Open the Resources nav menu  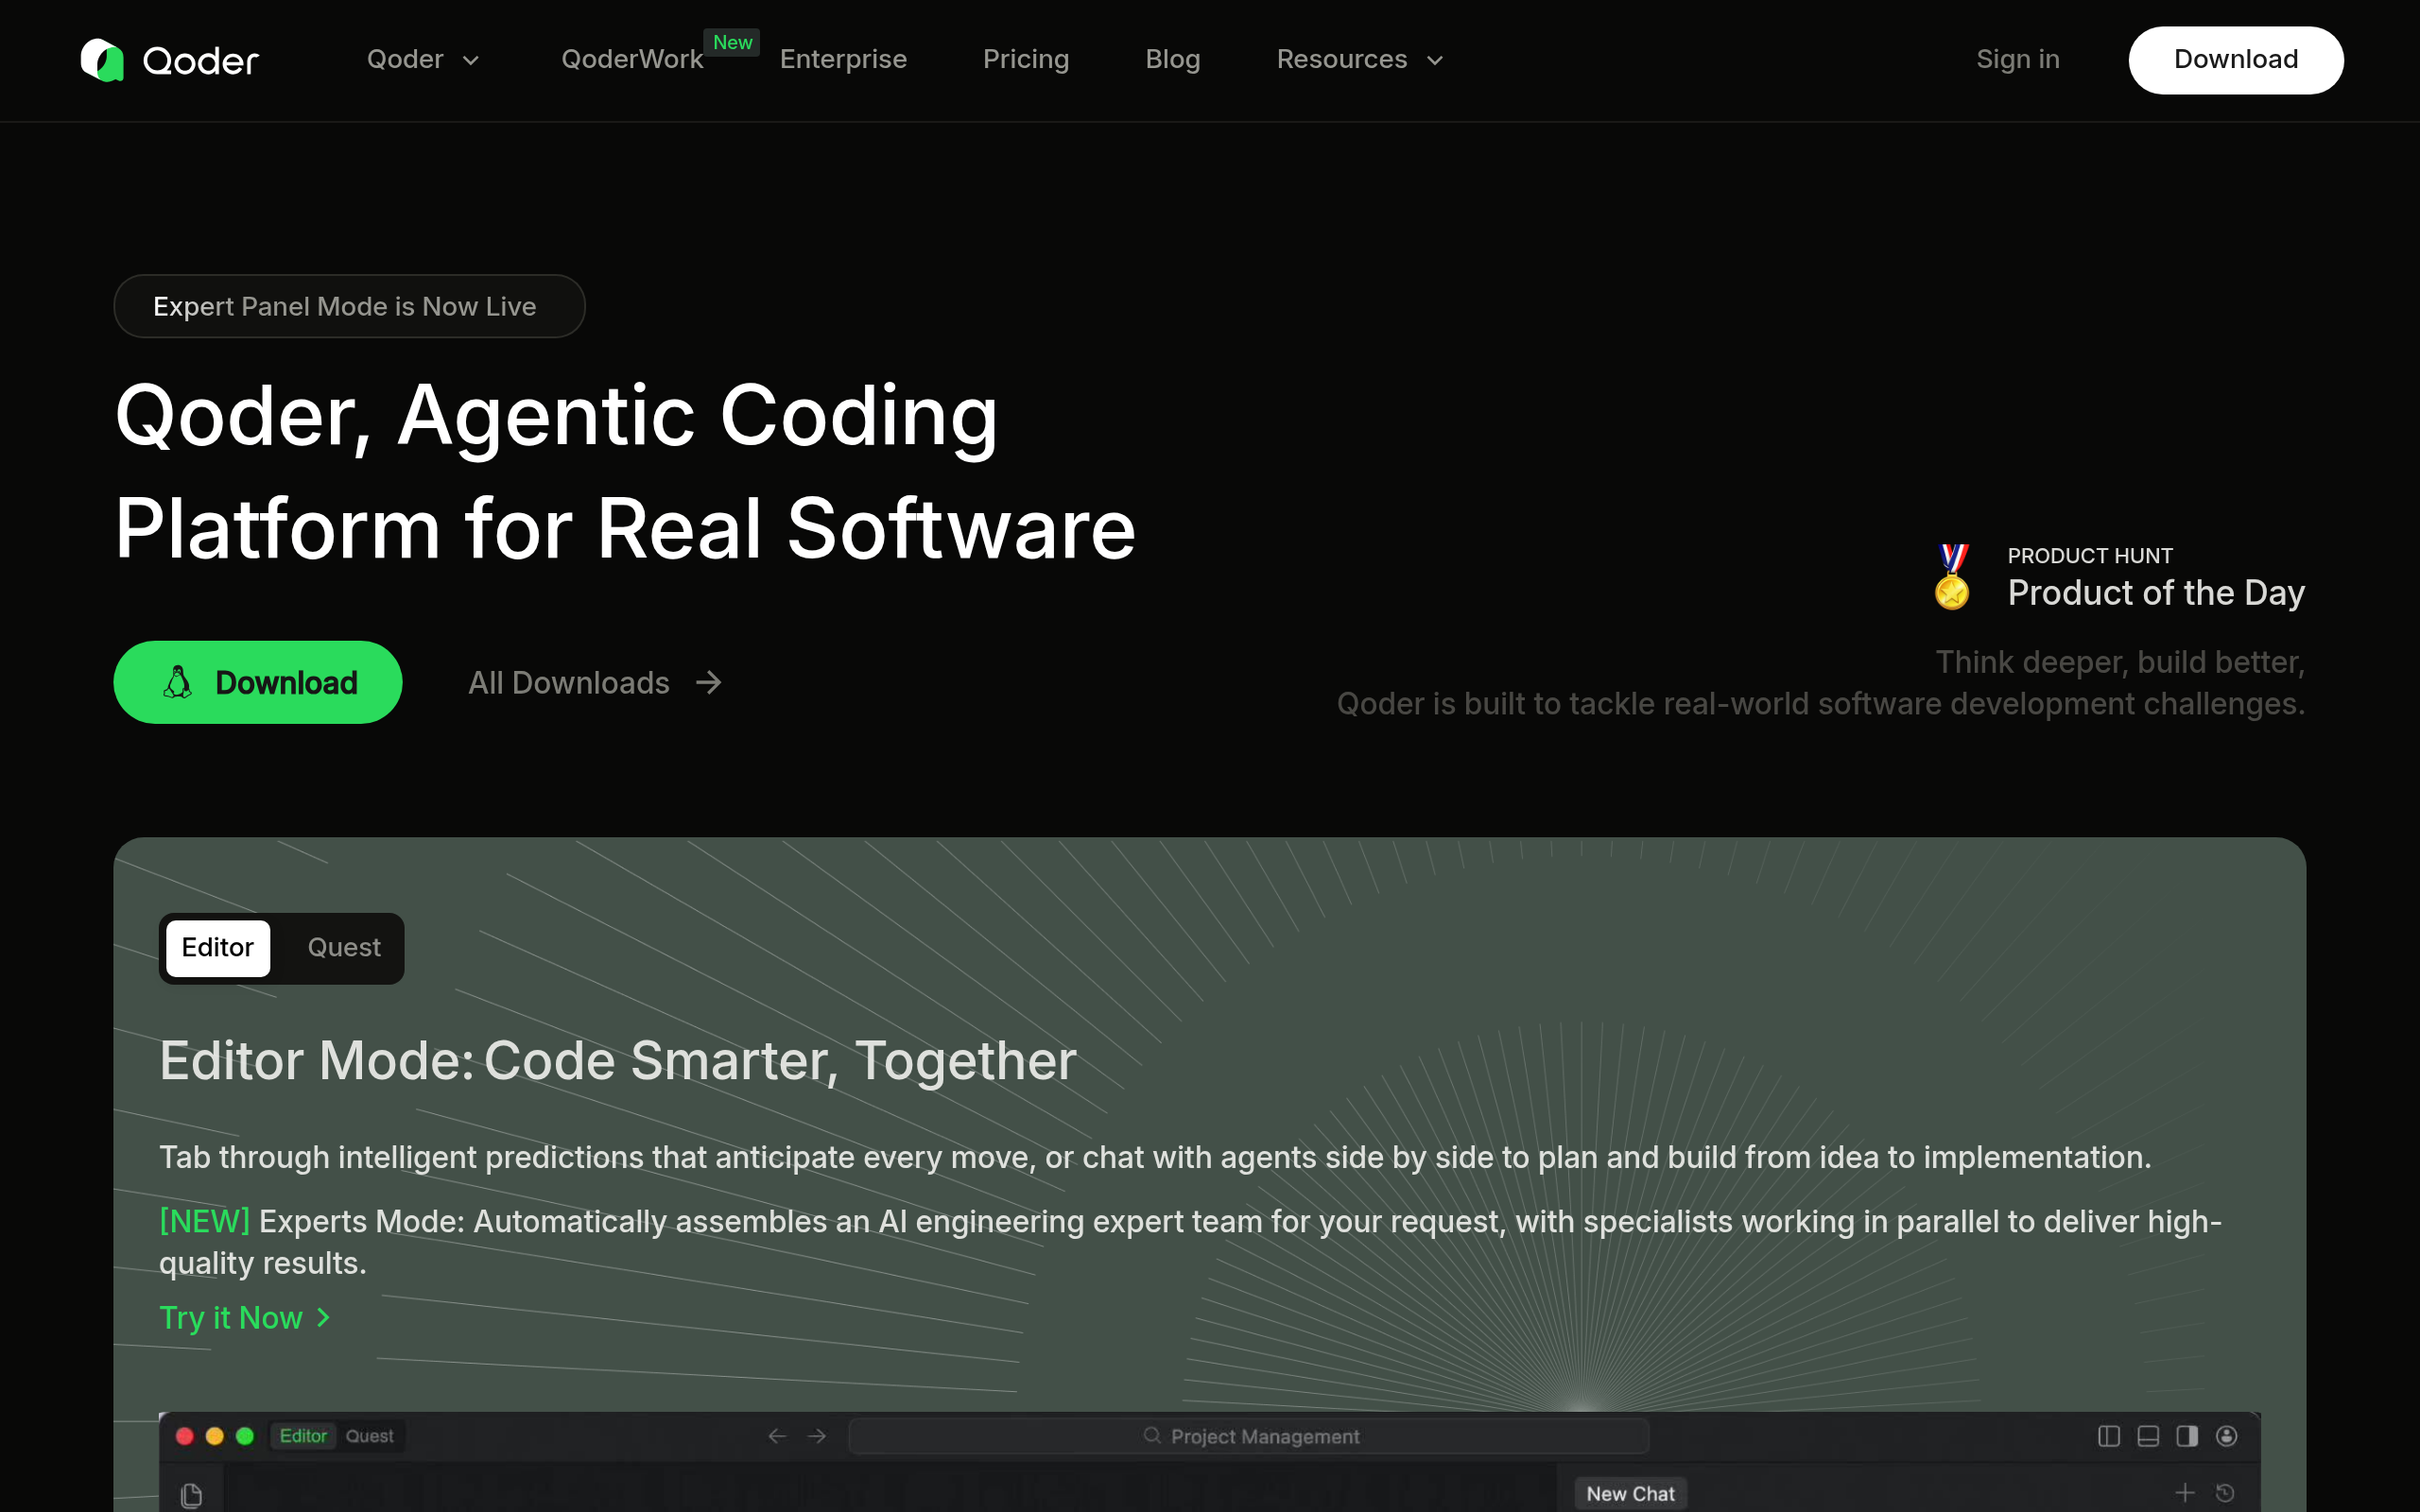(x=1342, y=60)
